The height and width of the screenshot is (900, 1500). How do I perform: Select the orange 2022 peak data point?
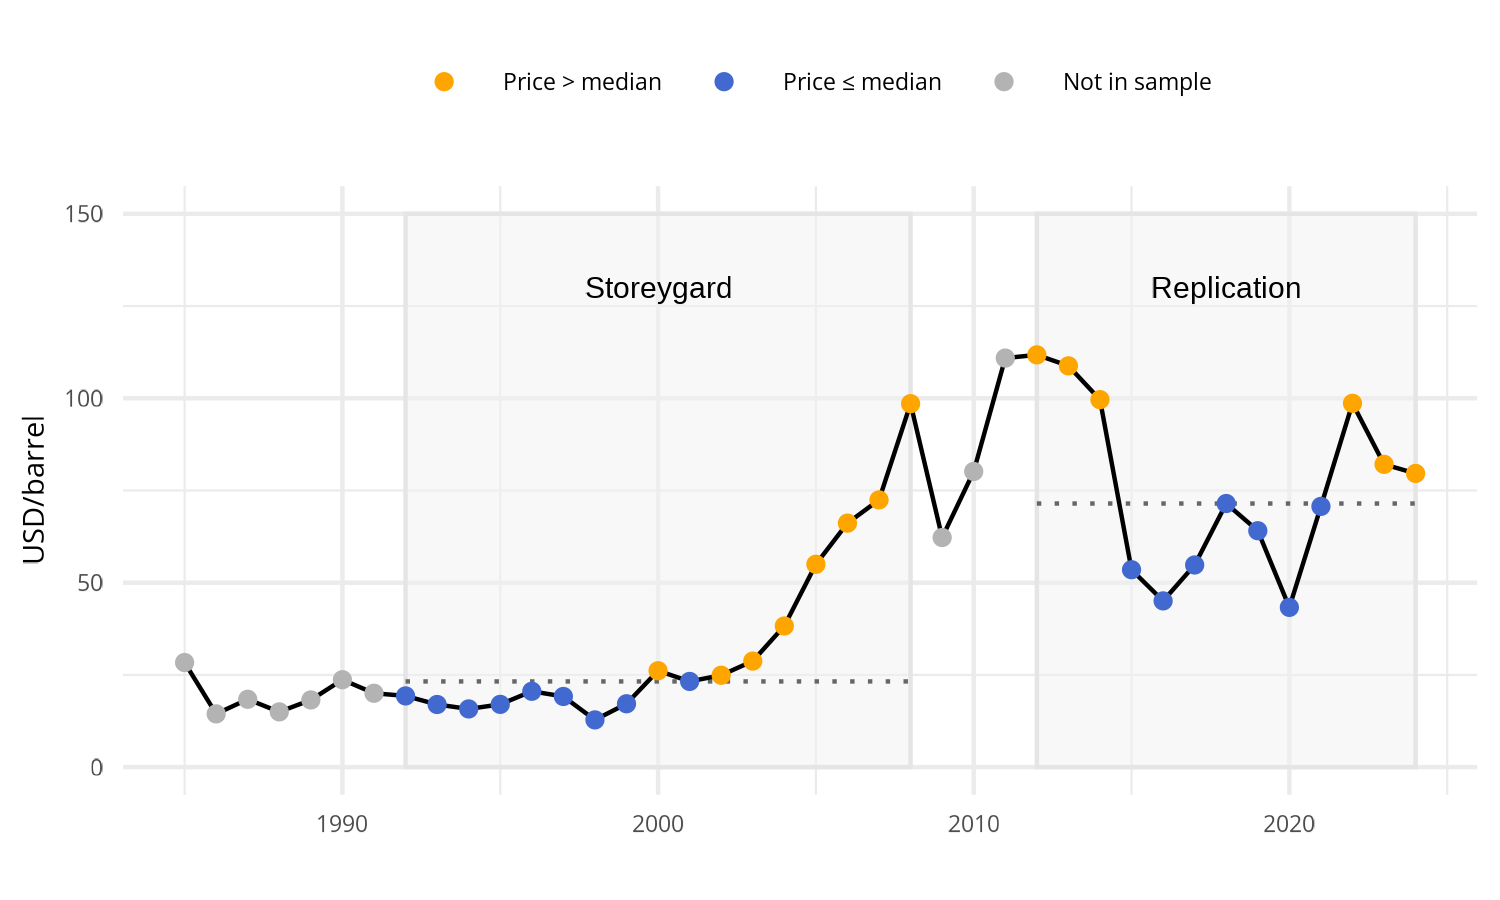[x=1352, y=404]
